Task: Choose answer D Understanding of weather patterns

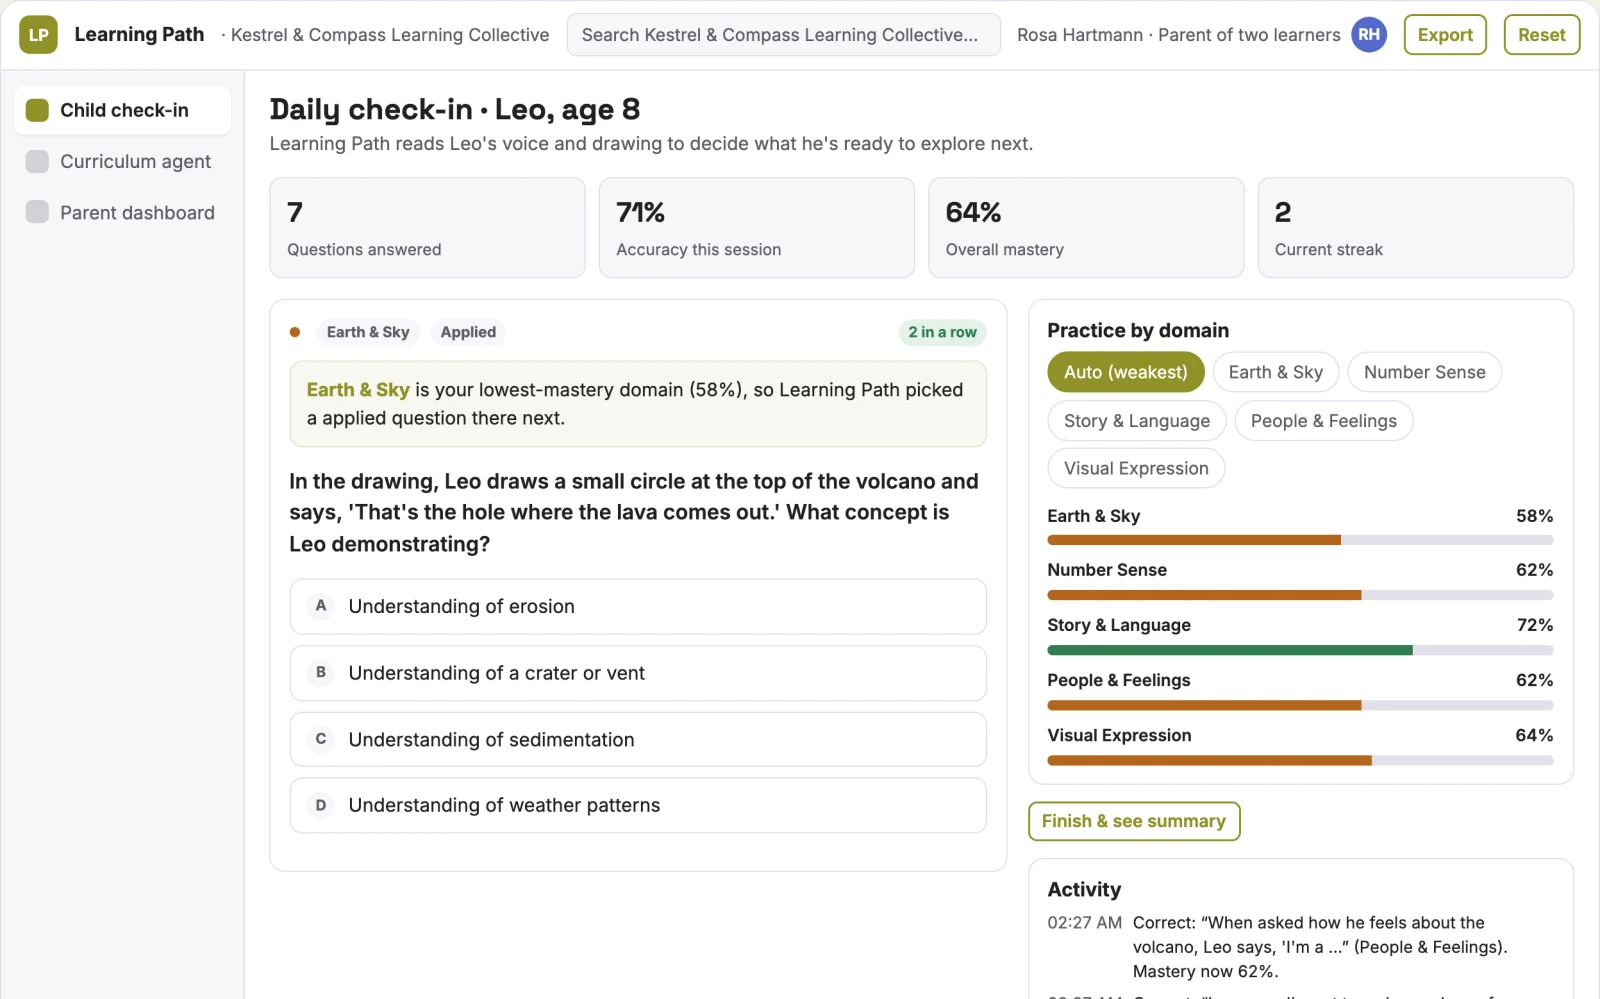Action: click(638, 805)
